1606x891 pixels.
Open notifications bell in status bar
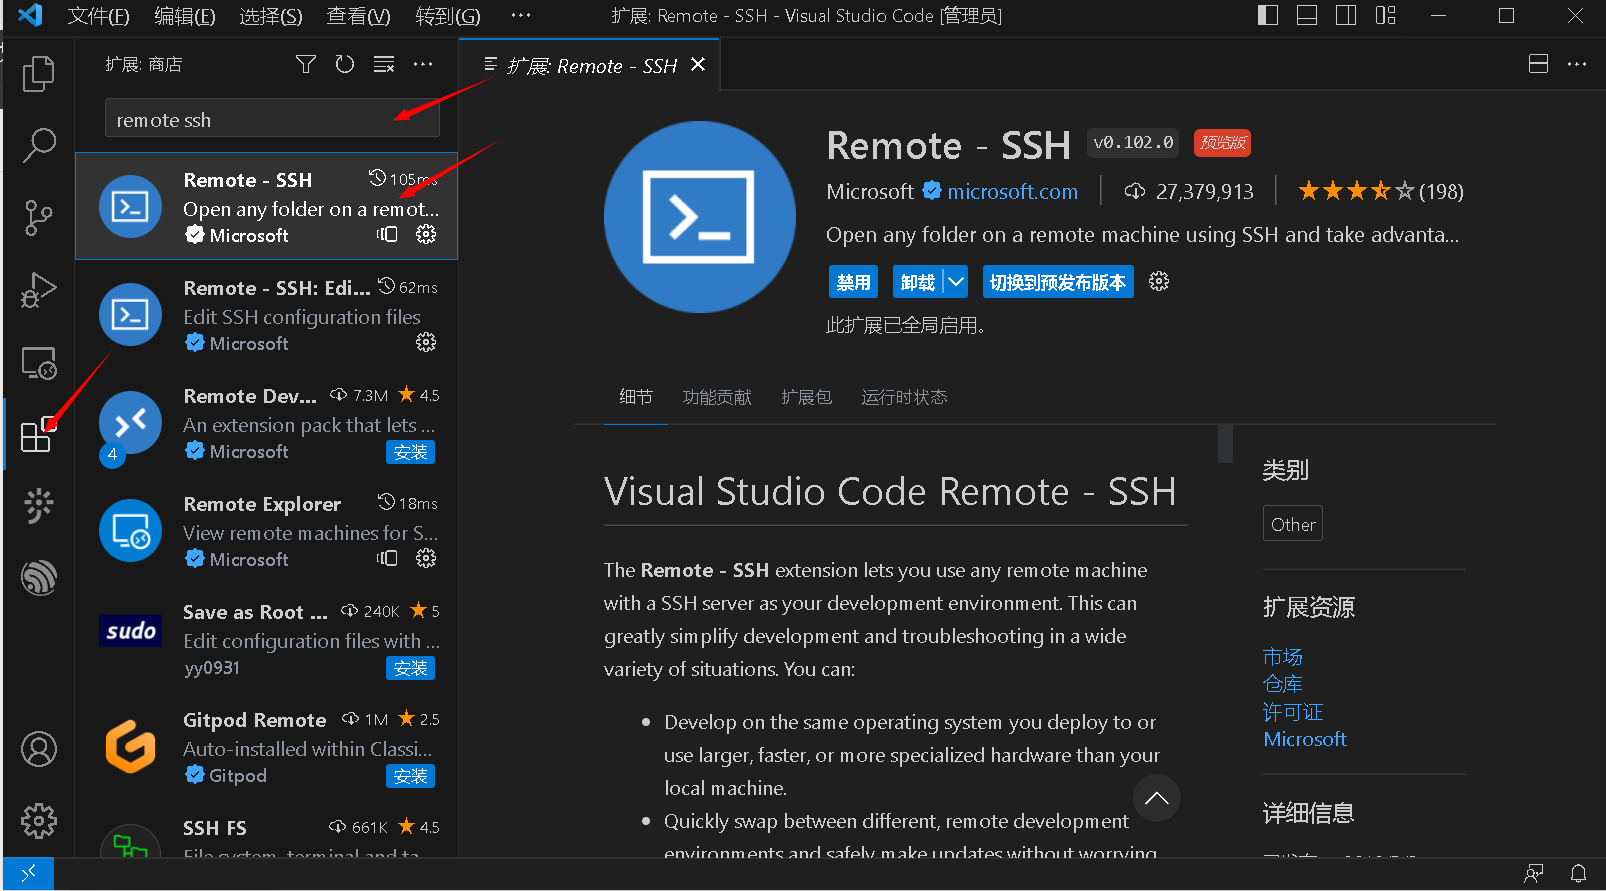pos(1578,874)
